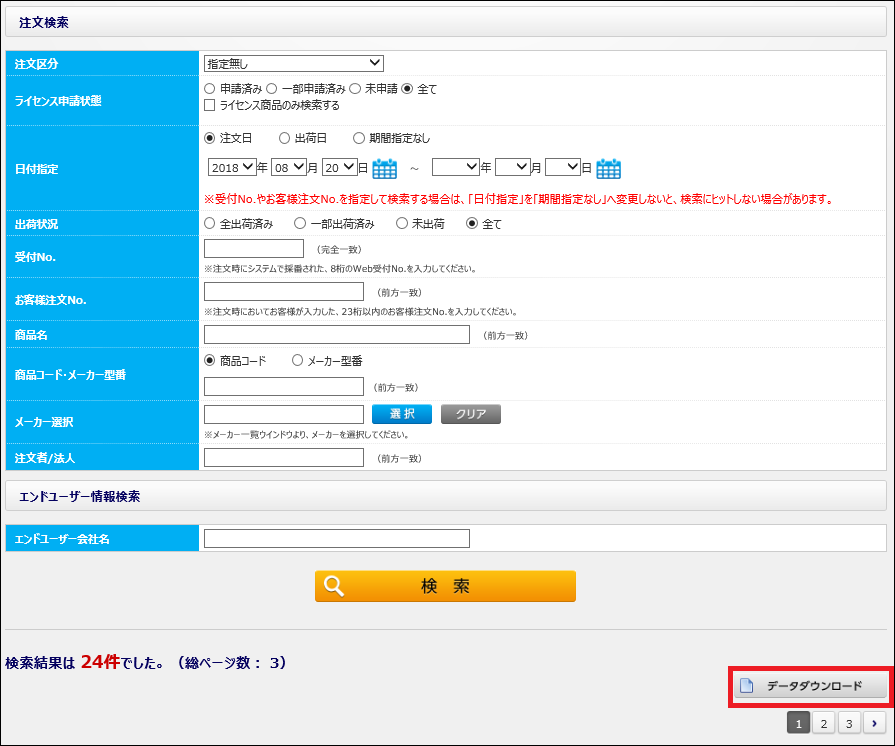Image resolution: width=895 pixels, height=746 pixels.
Task: Focus the 受付No. input field
Action: click(254, 249)
